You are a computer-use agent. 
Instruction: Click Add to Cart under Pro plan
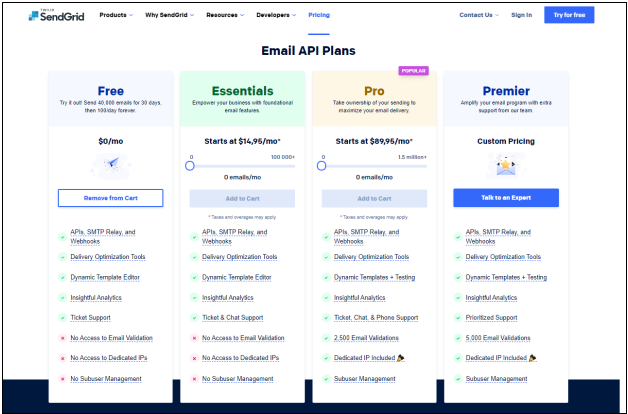pyautogui.click(x=374, y=198)
